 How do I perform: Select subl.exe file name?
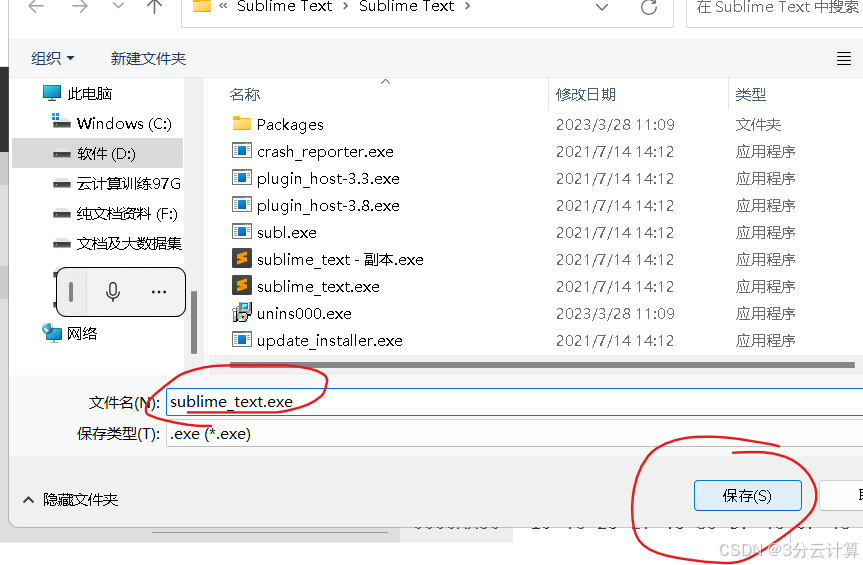(x=287, y=233)
